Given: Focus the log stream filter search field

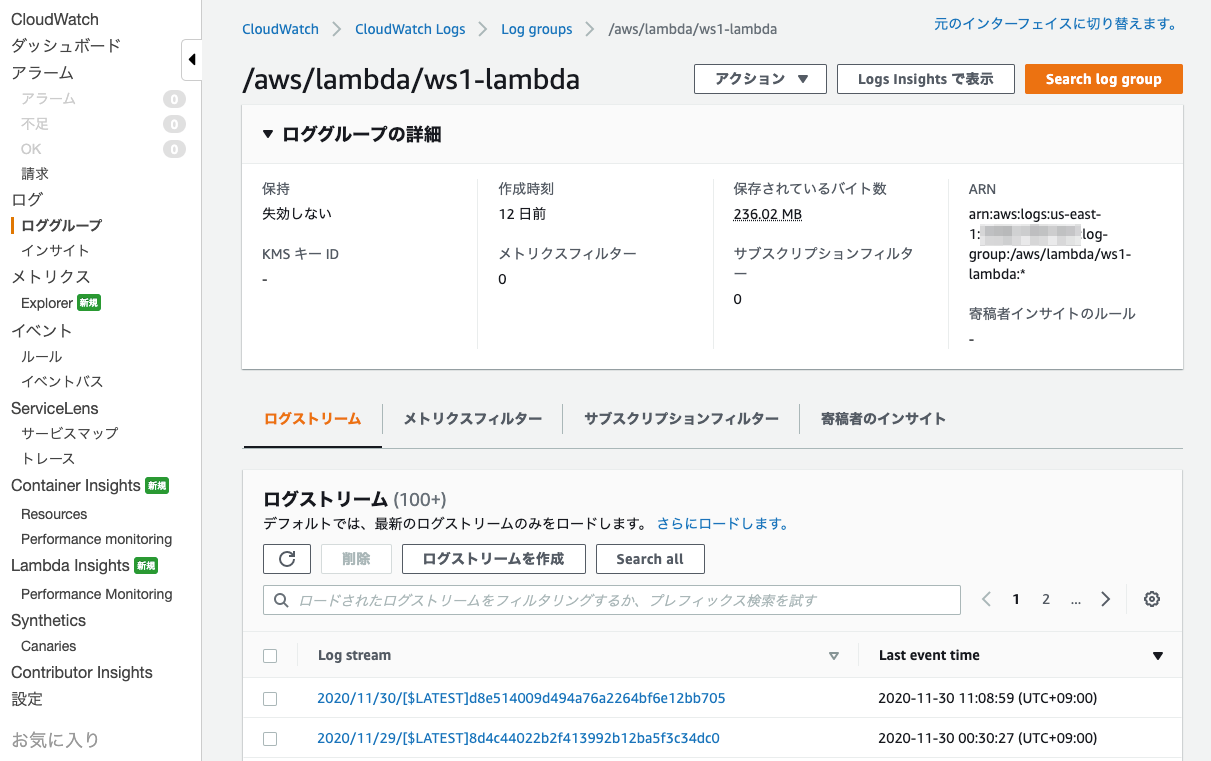Looking at the screenshot, I should (612, 600).
